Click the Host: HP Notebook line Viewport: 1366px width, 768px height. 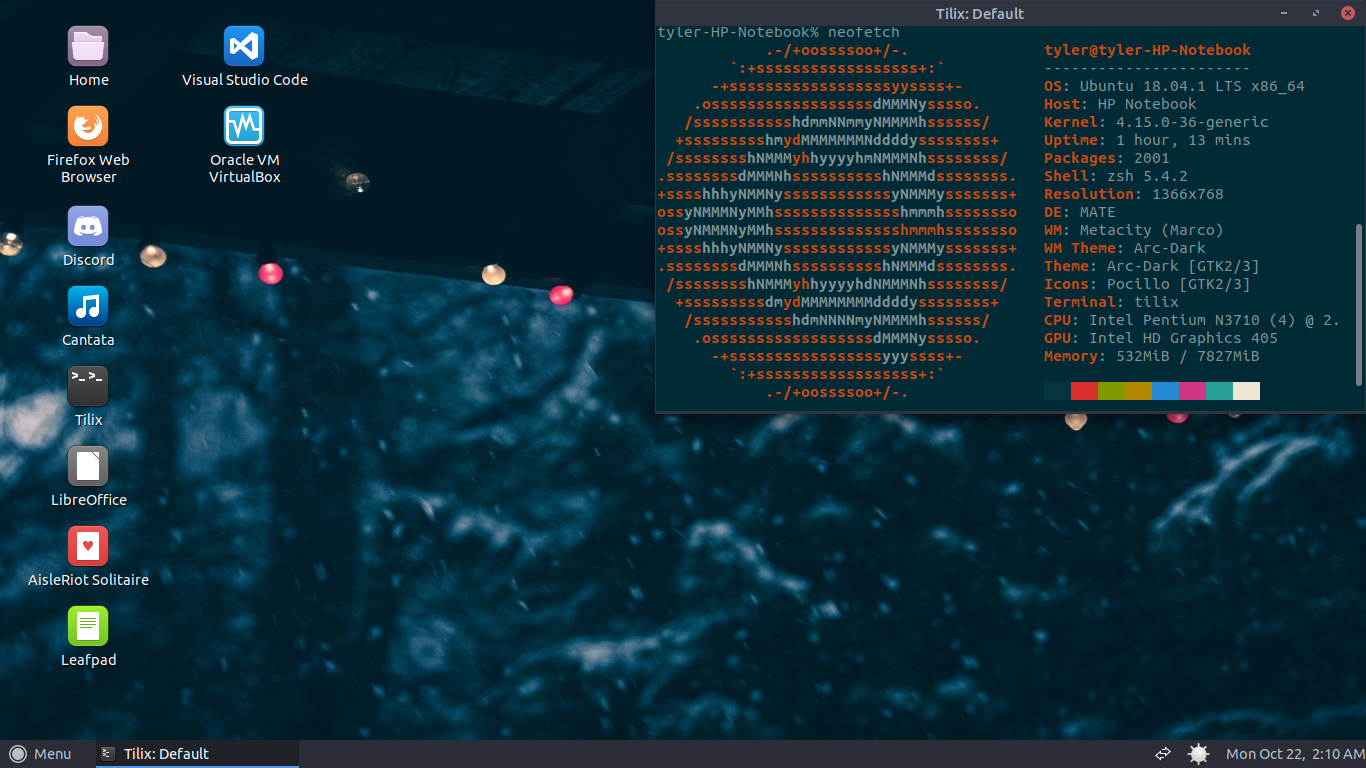1120,104
